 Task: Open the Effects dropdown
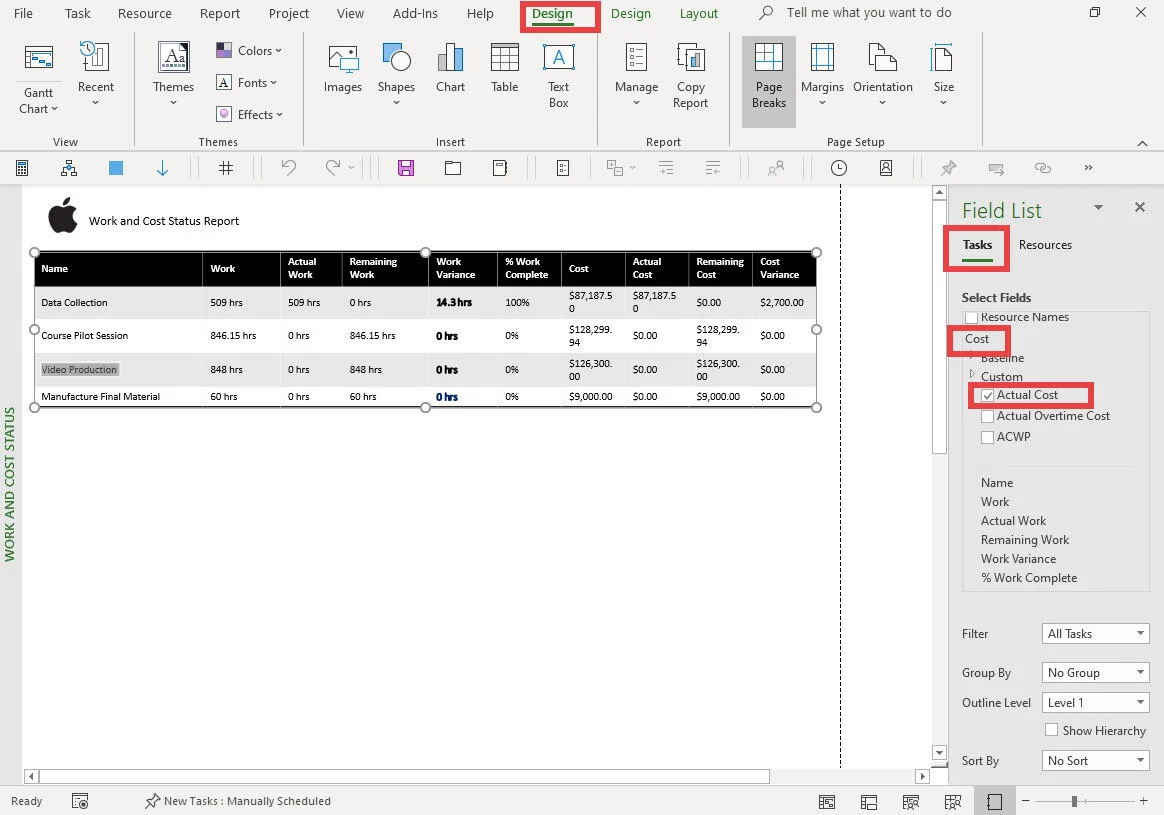coord(249,114)
